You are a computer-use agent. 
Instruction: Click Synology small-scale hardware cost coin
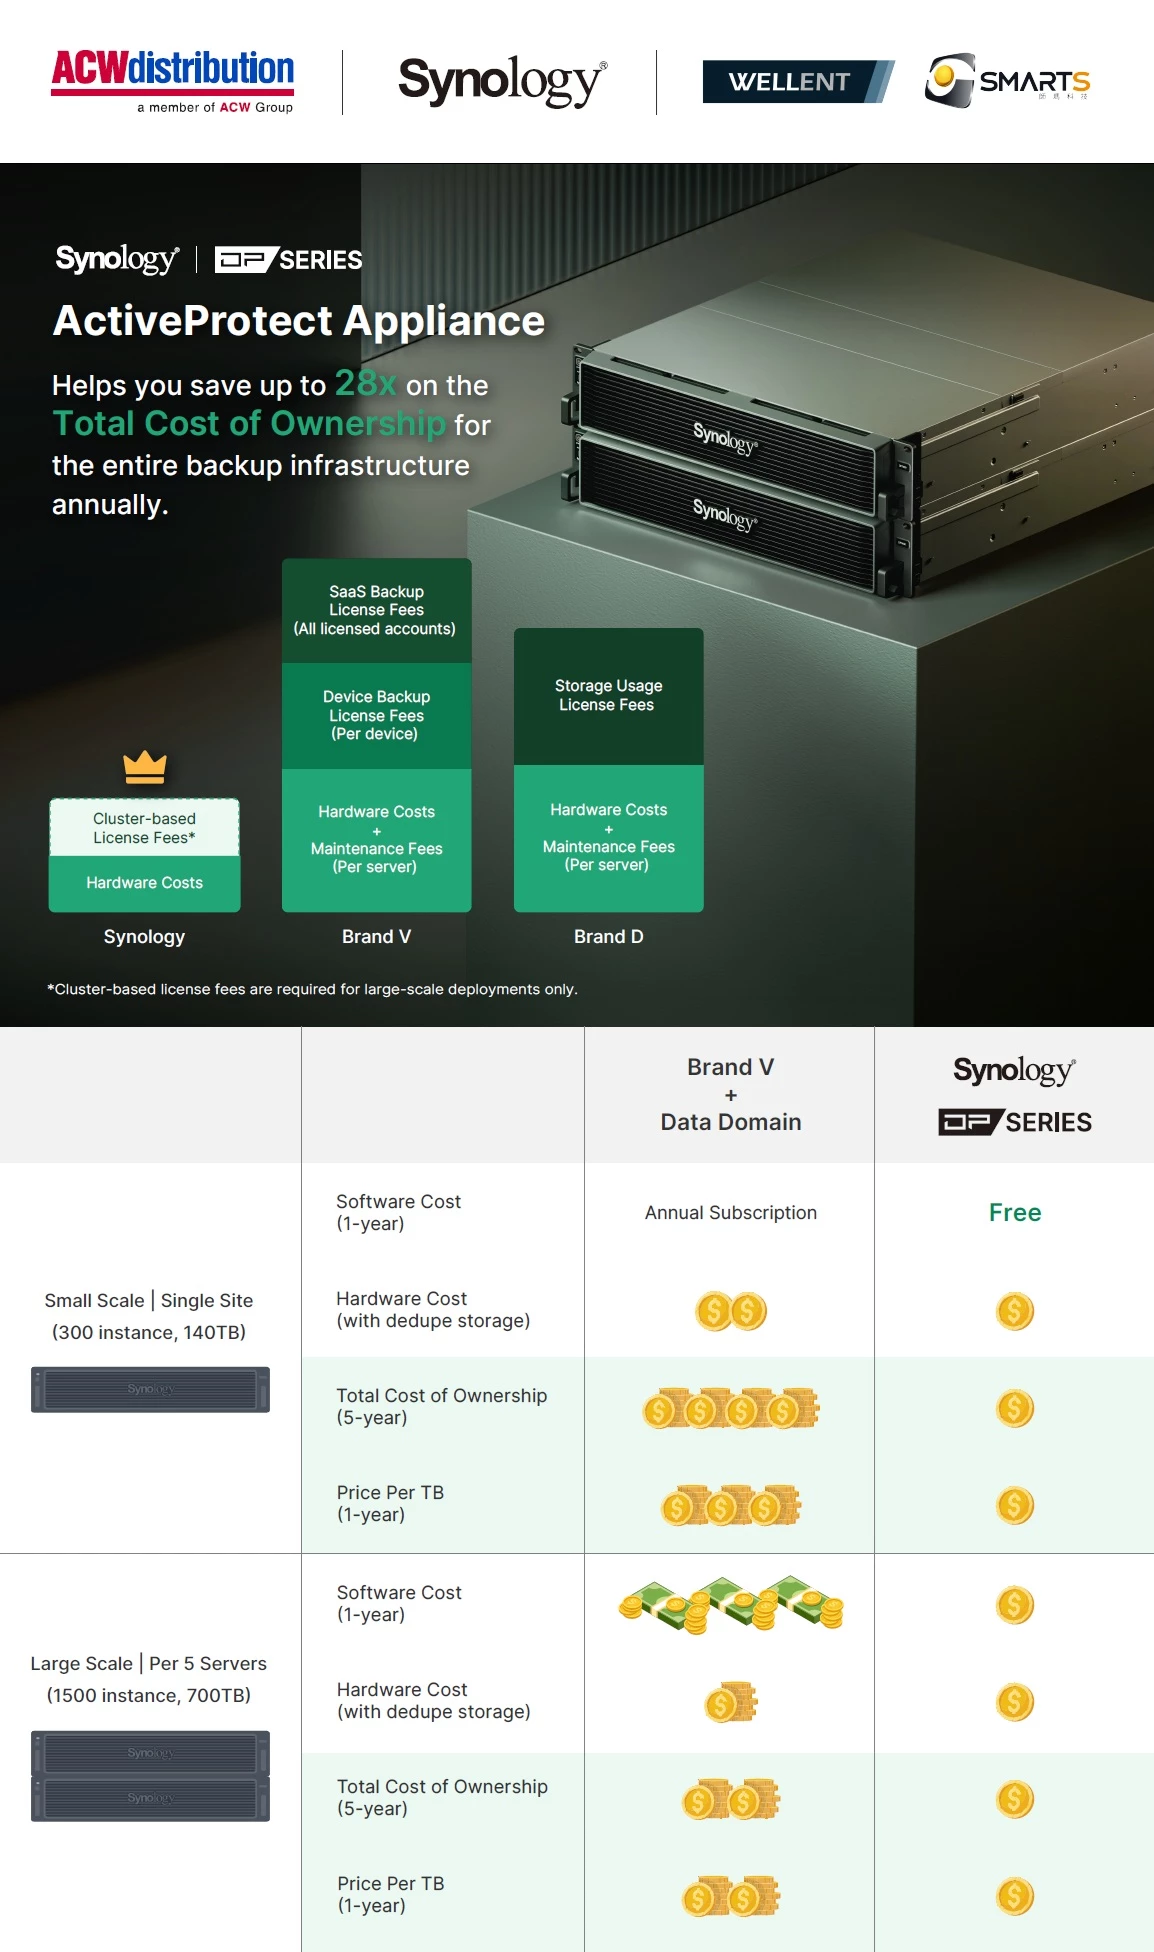click(x=1015, y=1311)
